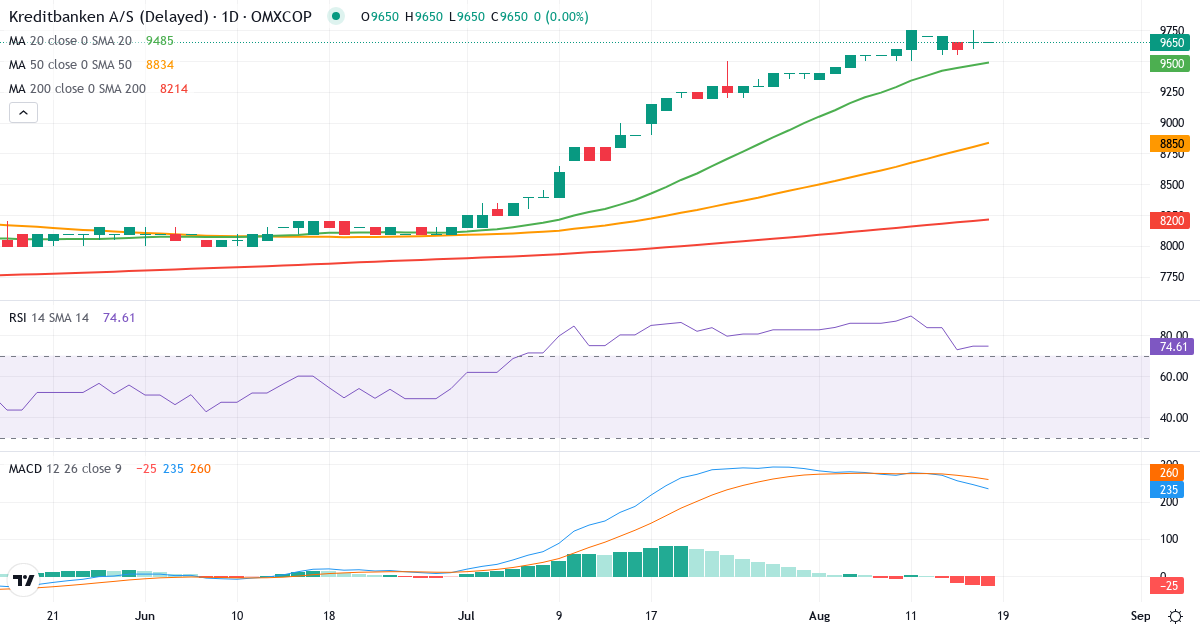Click the SMA 50 value 8834
1200x630 pixels.
click(x=160, y=65)
